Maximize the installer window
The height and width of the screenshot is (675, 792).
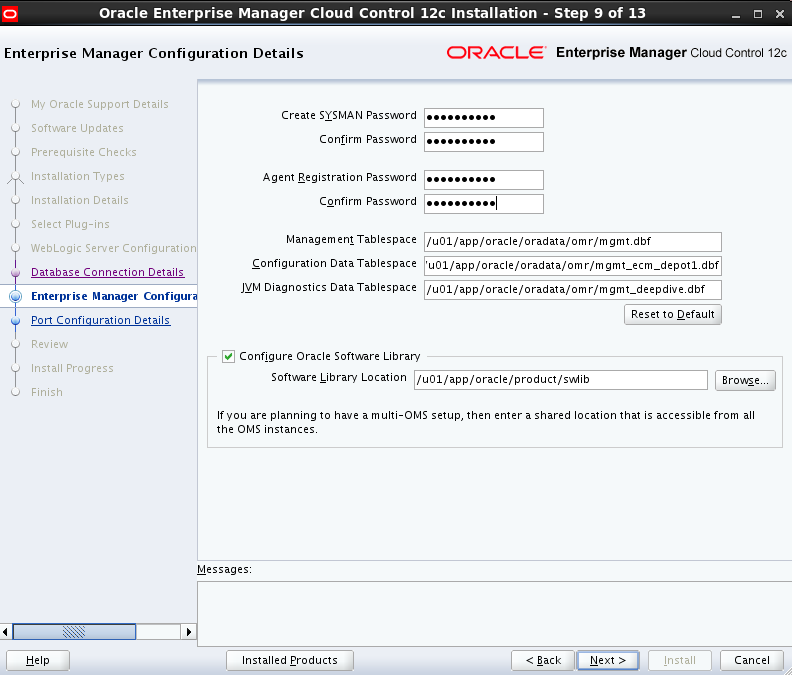758,14
